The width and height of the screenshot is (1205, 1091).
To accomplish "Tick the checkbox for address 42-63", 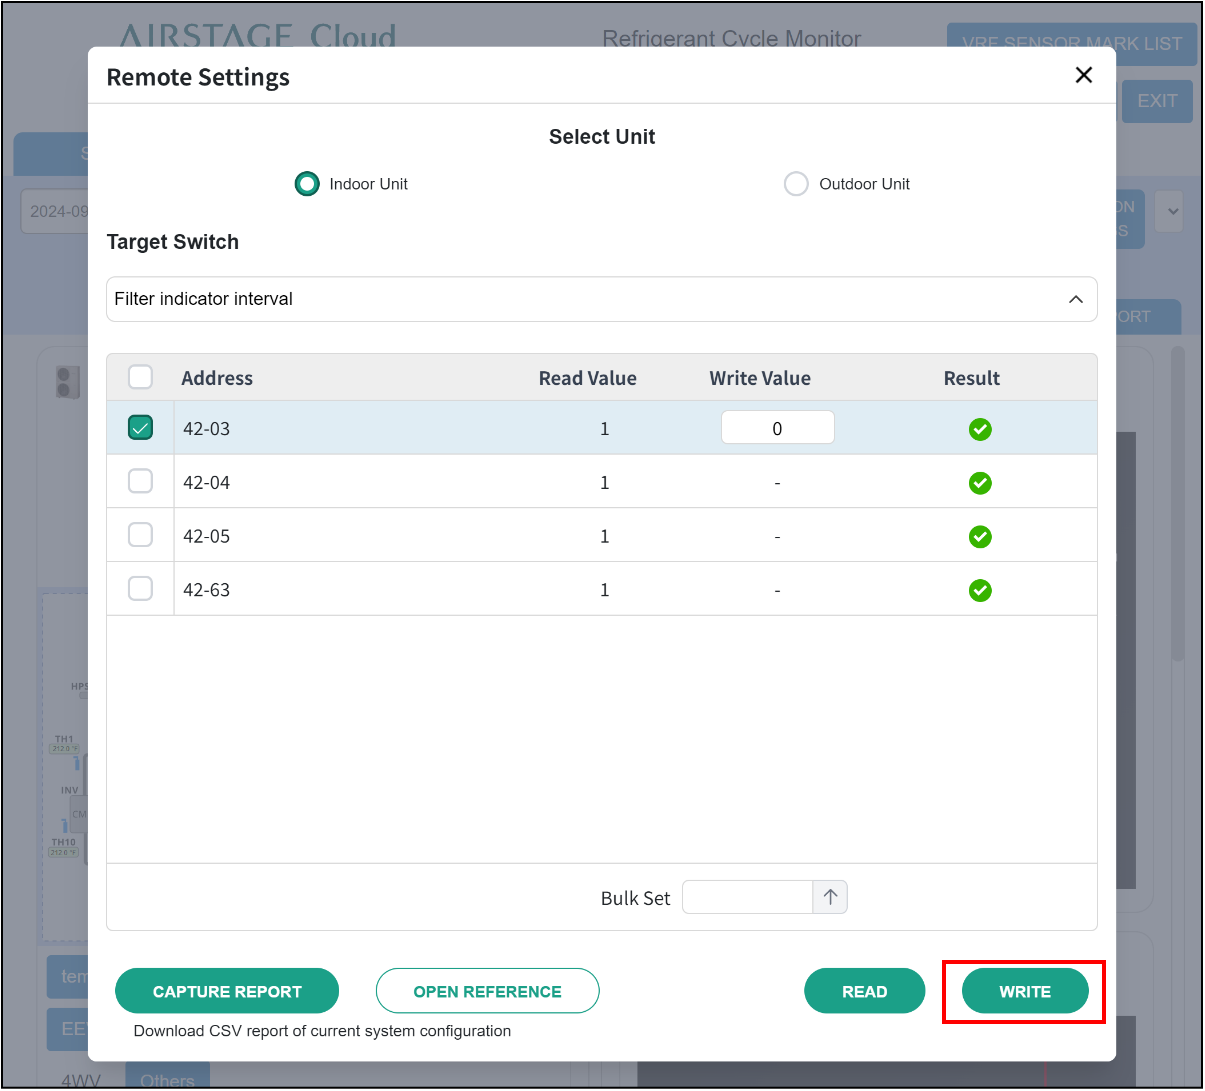I will coord(141,589).
